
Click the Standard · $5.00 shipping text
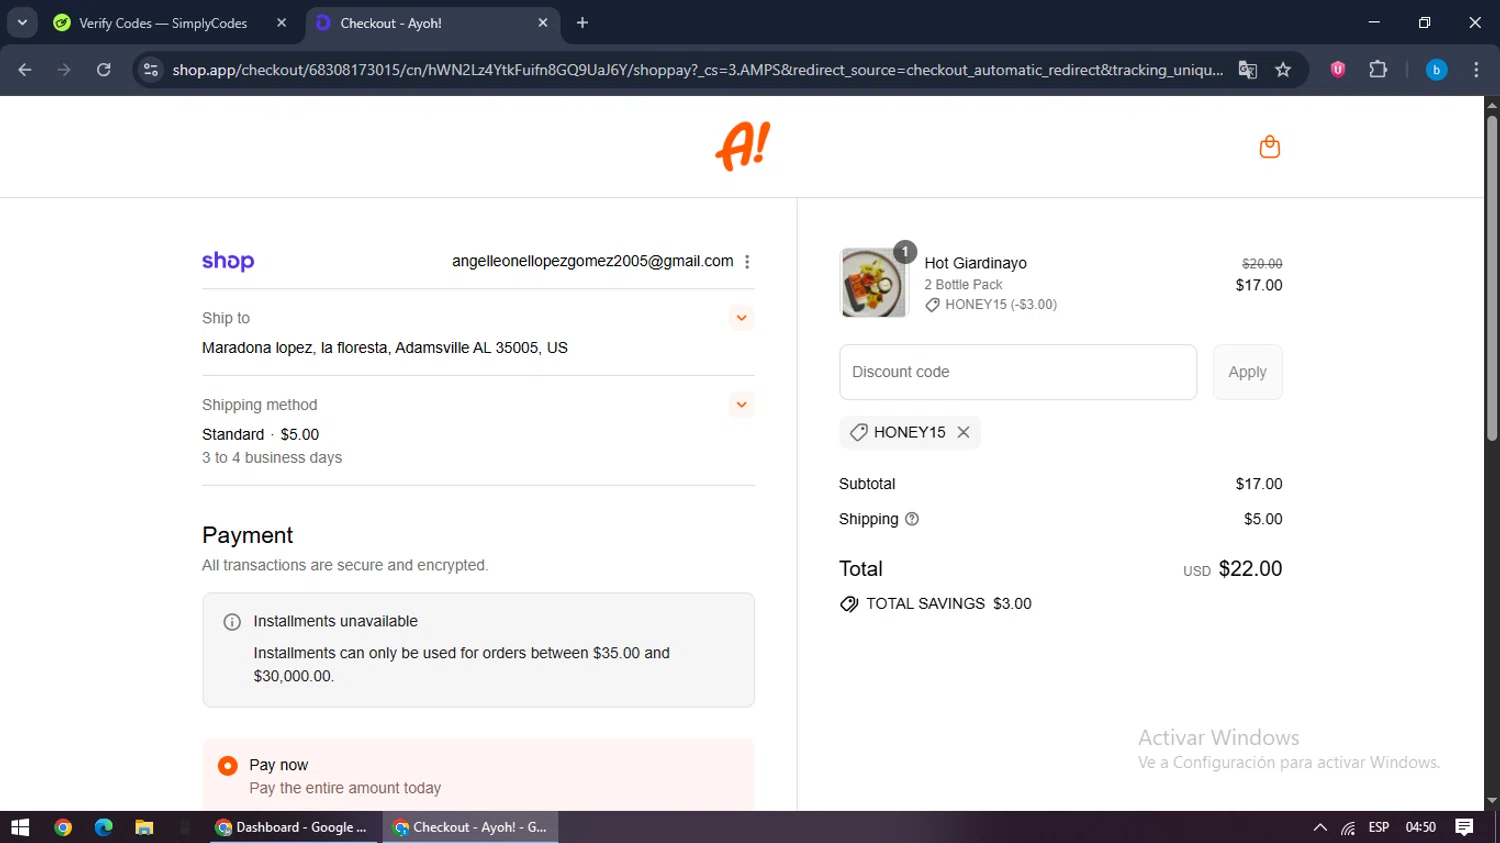[260, 435]
